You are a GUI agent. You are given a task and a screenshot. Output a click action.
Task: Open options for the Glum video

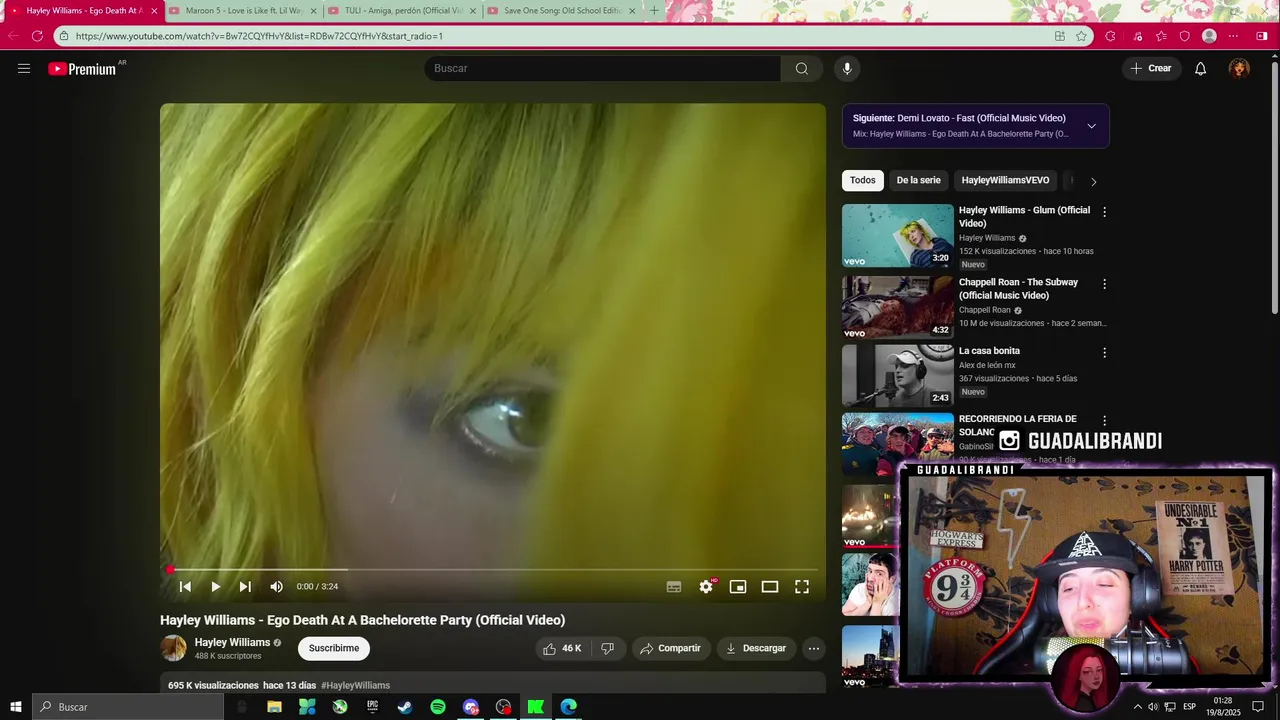[1104, 212]
